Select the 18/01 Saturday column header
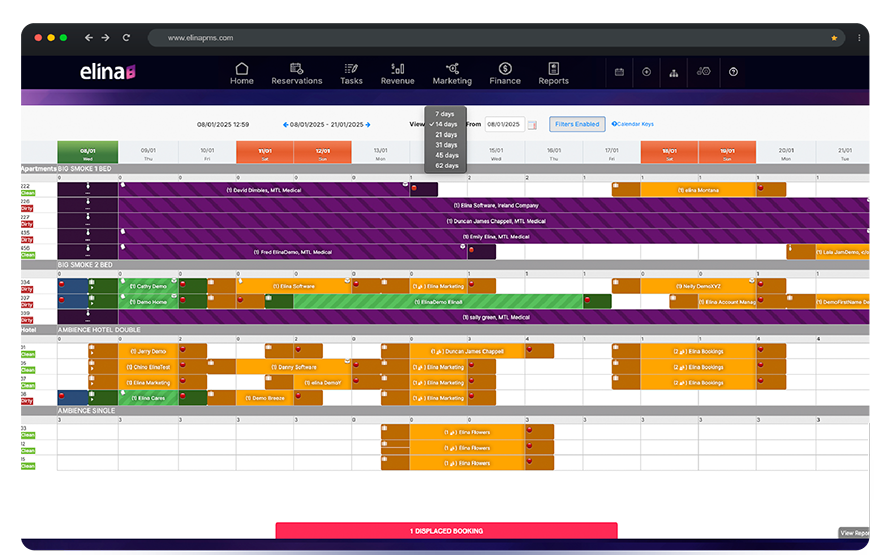 coord(670,152)
